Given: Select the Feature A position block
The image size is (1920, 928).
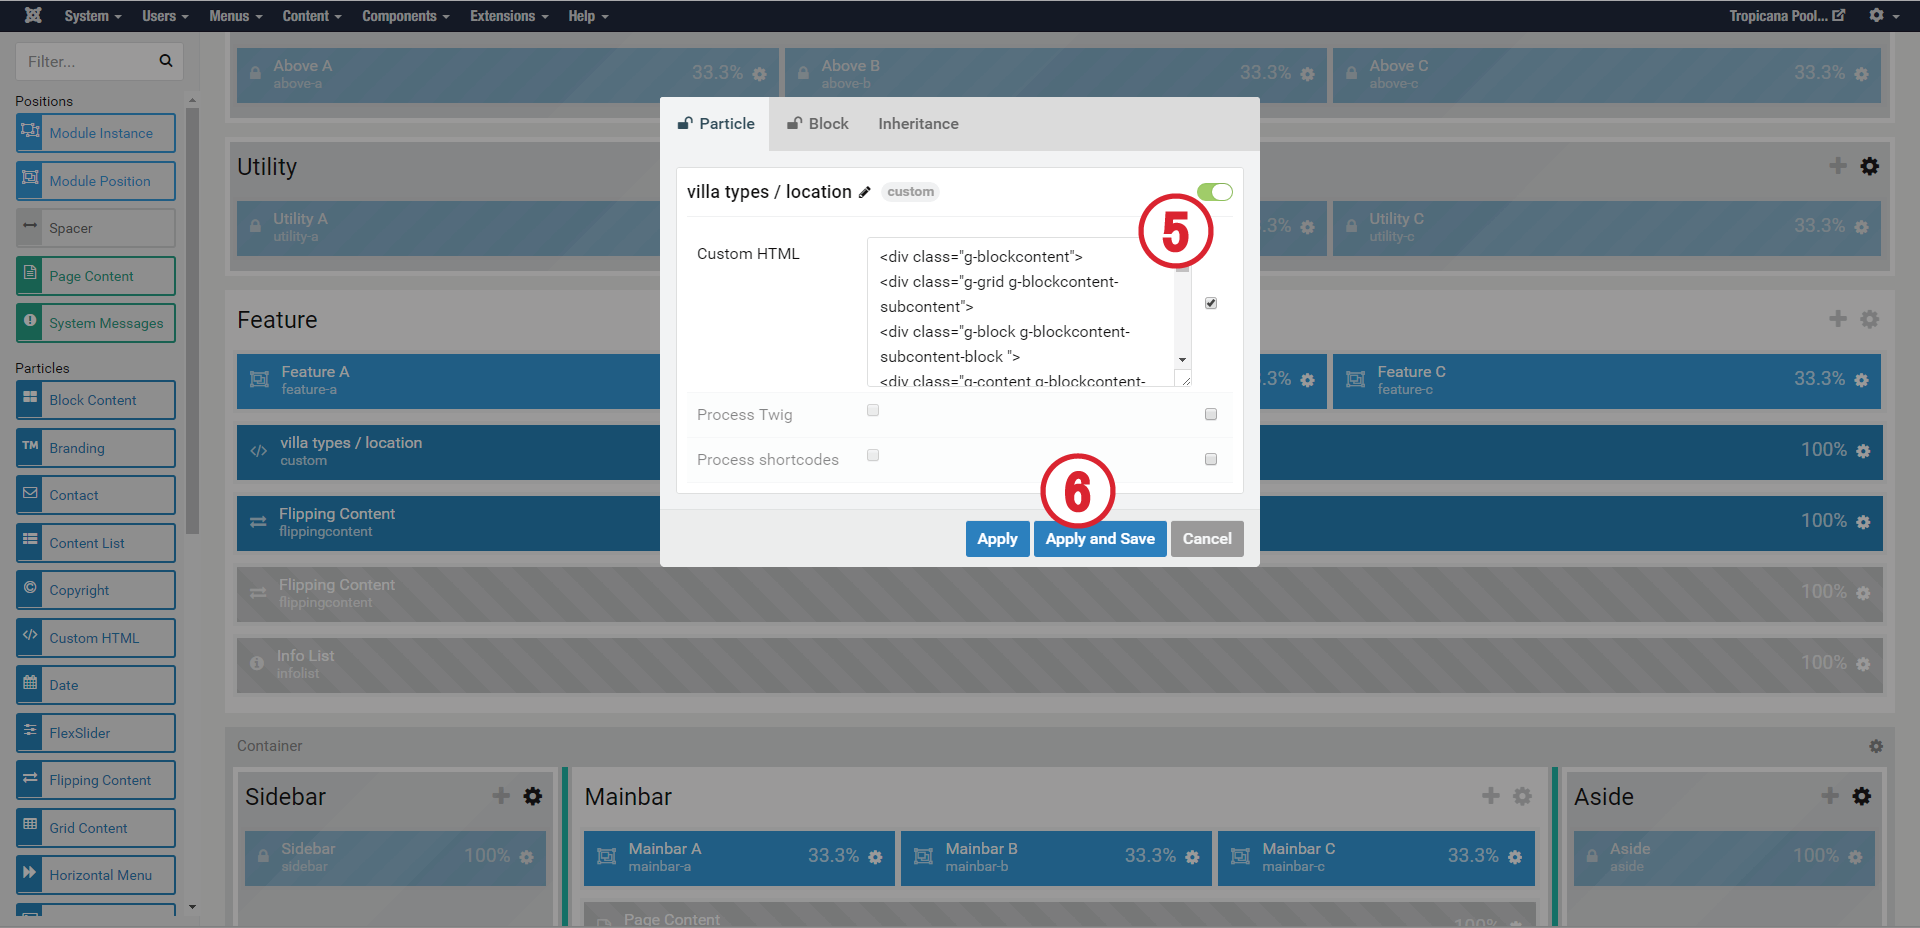Looking at the screenshot, I should (x=448, y=381).
